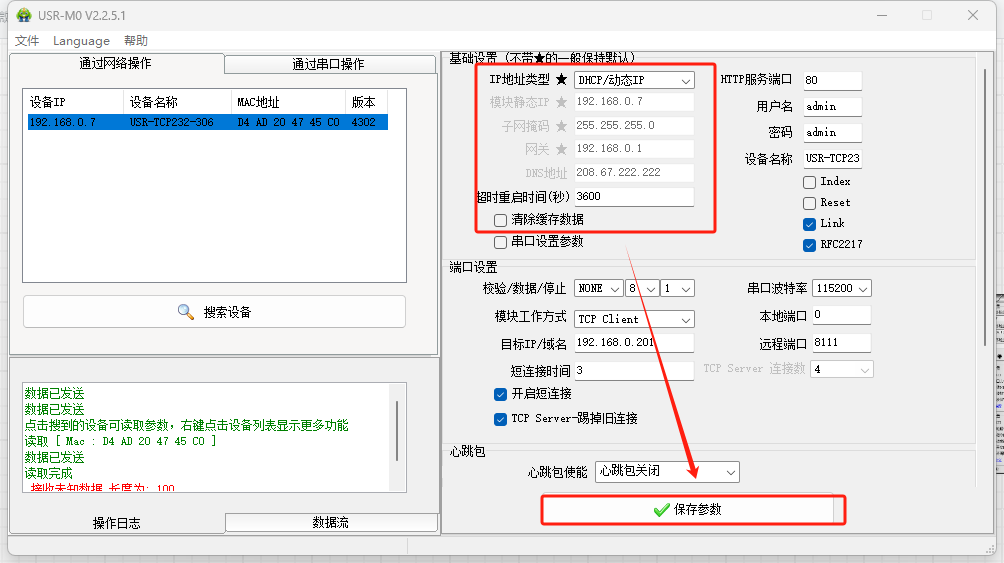This screenshot has width=1004, height=563.
Task: Open the Language menu
Action: pos(81,41)
